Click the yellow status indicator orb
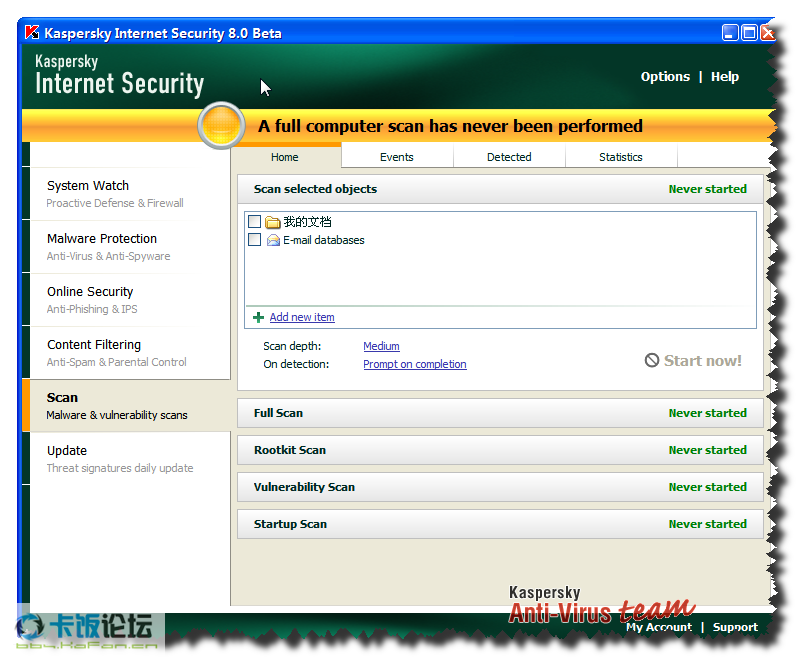Image resolution: width=802 pixels, height=663 pixels. (221, 126)
